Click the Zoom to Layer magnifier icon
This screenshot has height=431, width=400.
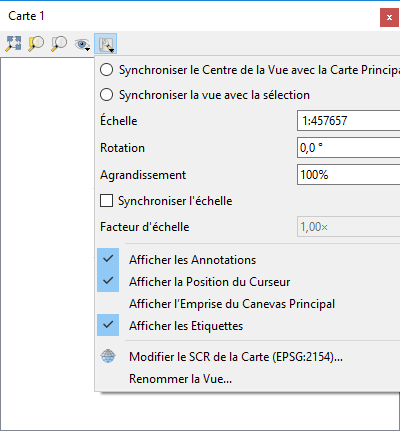(59, 44)
